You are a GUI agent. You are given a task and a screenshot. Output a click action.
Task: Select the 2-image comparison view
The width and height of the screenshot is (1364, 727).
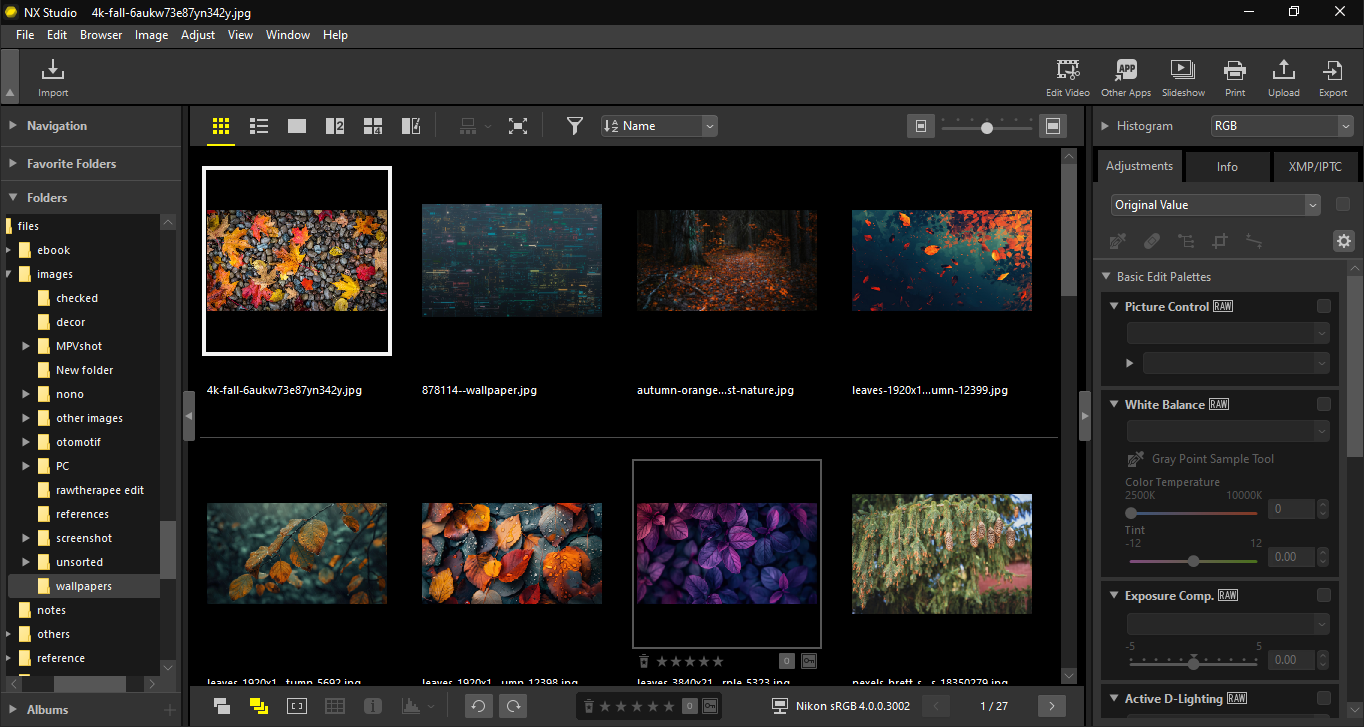coord(335,126)
